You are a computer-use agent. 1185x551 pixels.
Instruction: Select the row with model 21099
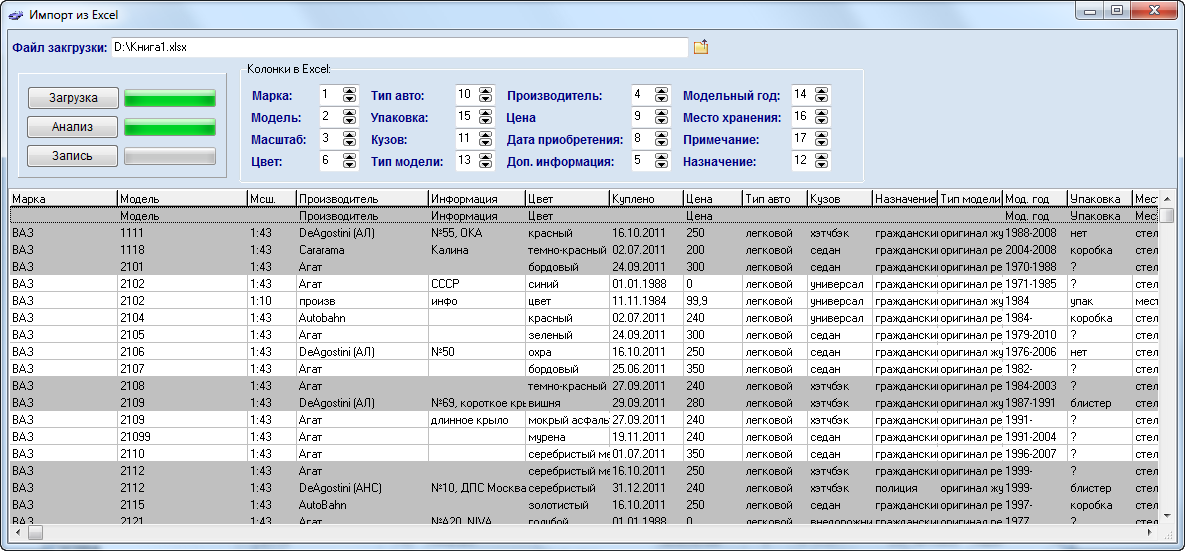(583, 437)
